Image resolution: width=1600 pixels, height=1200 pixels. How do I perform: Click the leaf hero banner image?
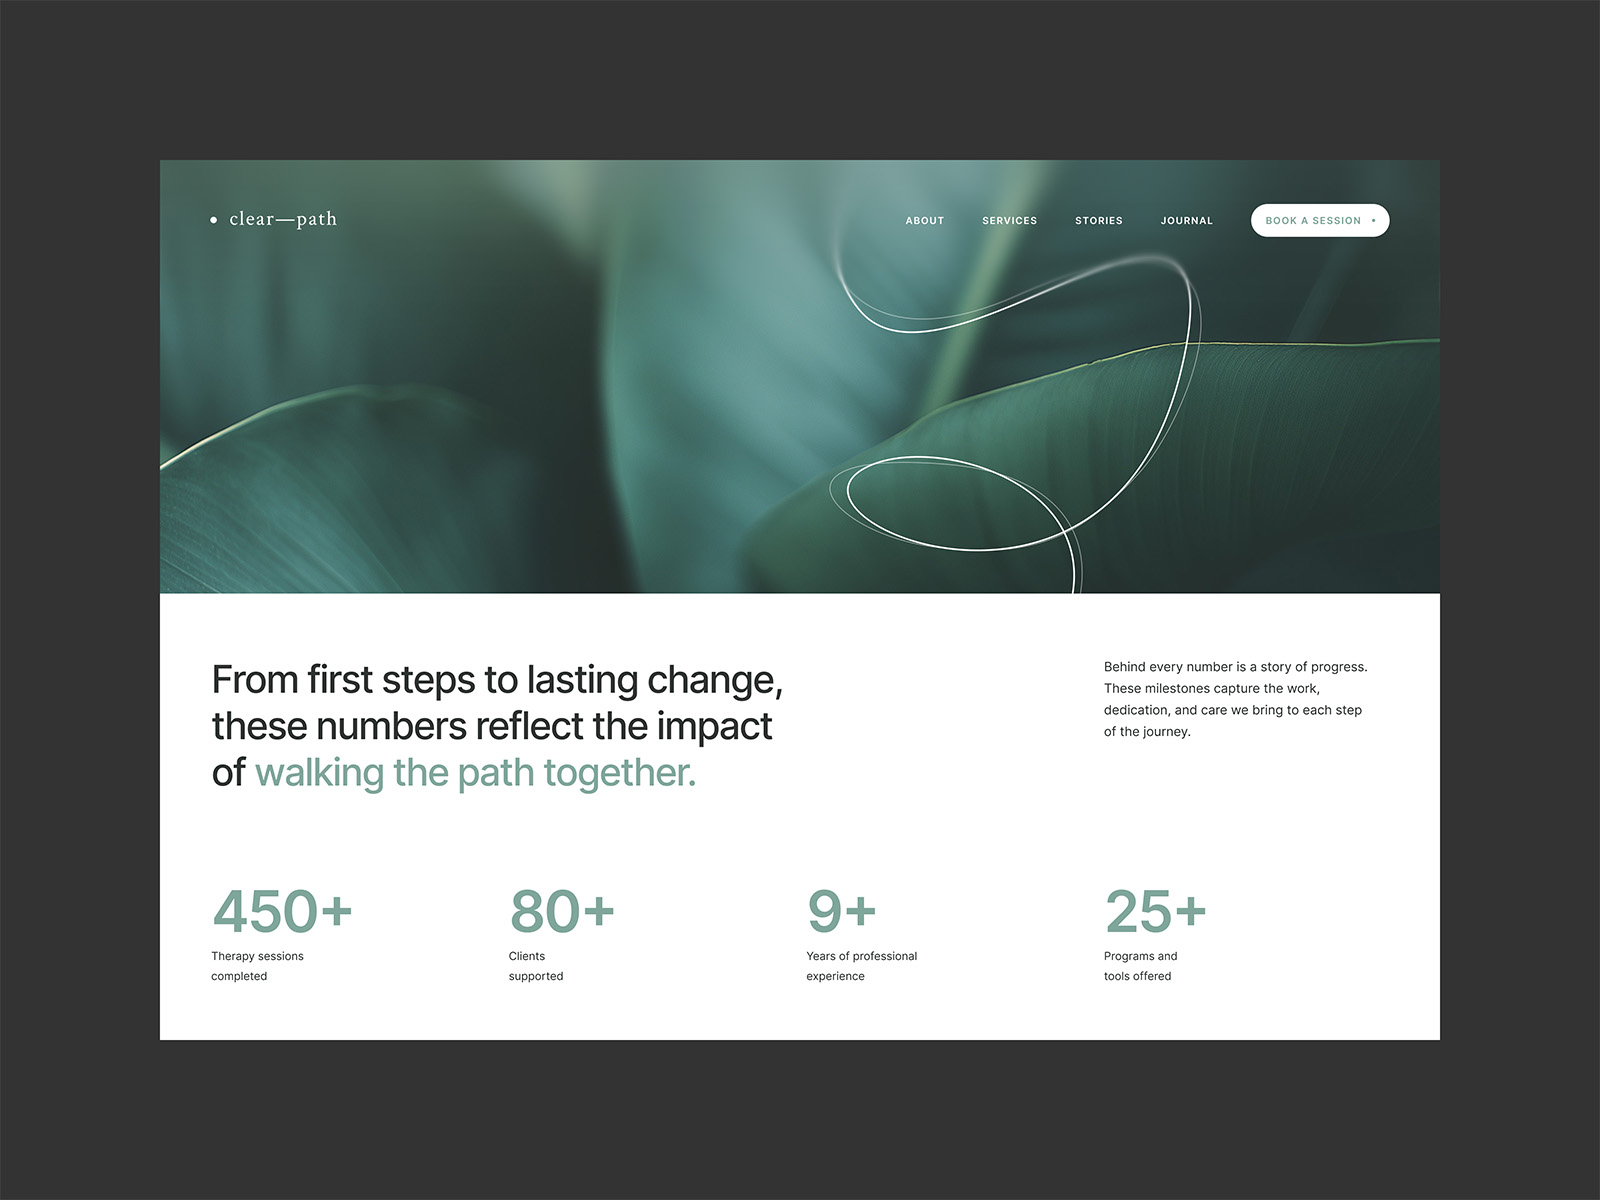click(800, 377)
